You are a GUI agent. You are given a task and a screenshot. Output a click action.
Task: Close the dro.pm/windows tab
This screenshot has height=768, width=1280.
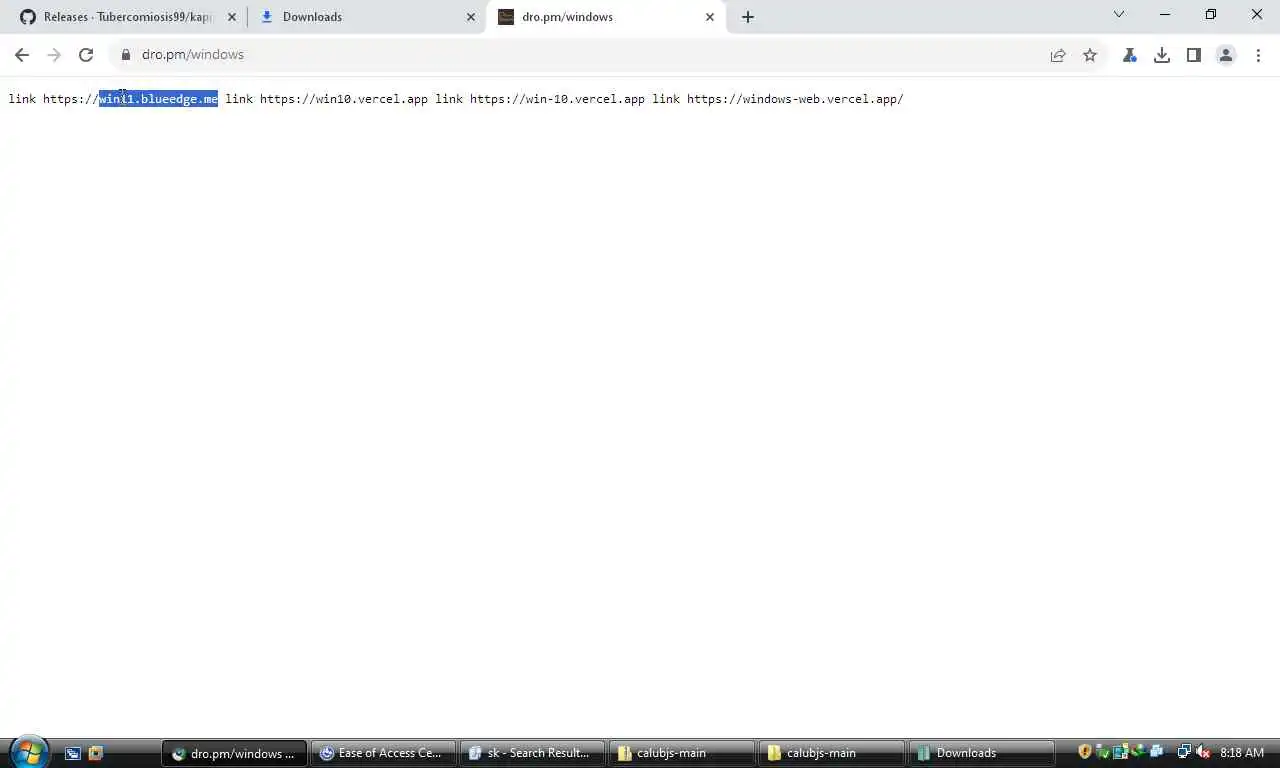710,17
